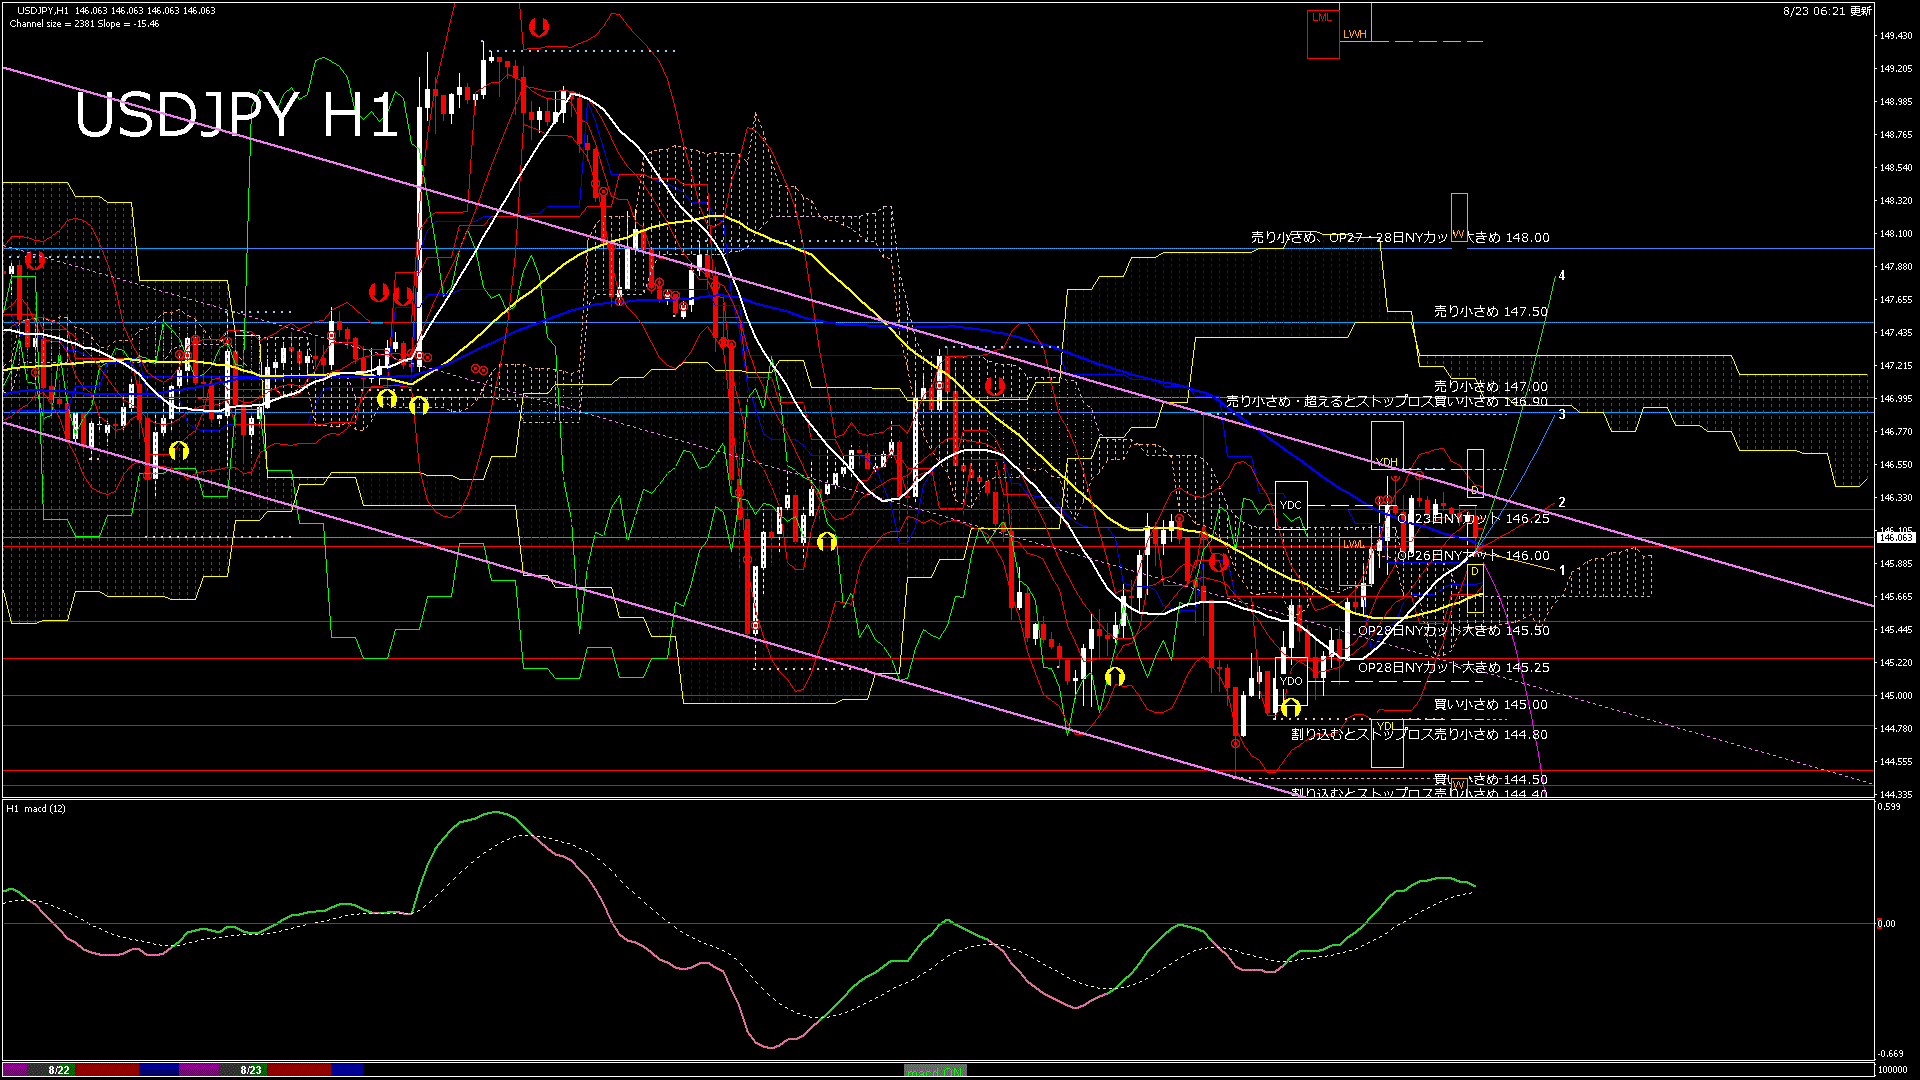The height and width of the screenshot is (1080, 1920).
Task: Click the topmost red down-arrow signal marker
Action: click(x=539, y=27)
